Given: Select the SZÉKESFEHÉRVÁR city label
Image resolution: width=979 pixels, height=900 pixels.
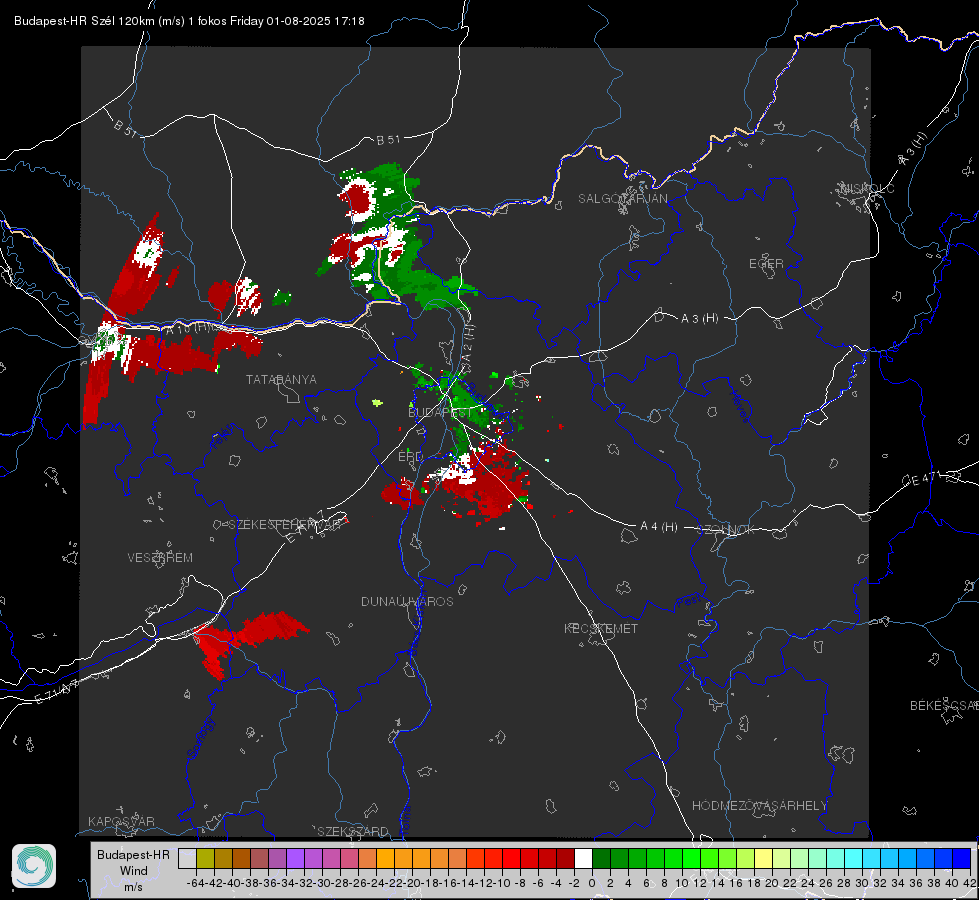Looking at the screenshot, I should pos(285,525).
